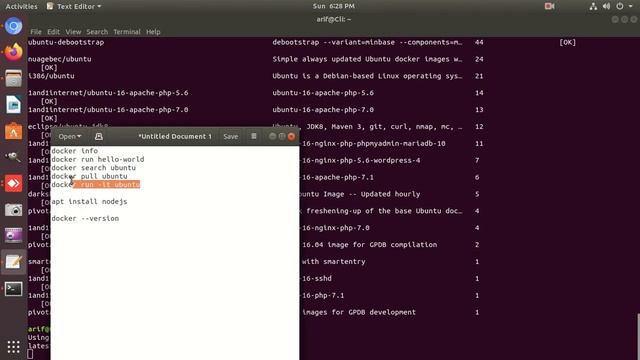This screenshot has width=640, height=360.
Task: Open the red remote desktop dock icon
Action: tap(13, 184)
